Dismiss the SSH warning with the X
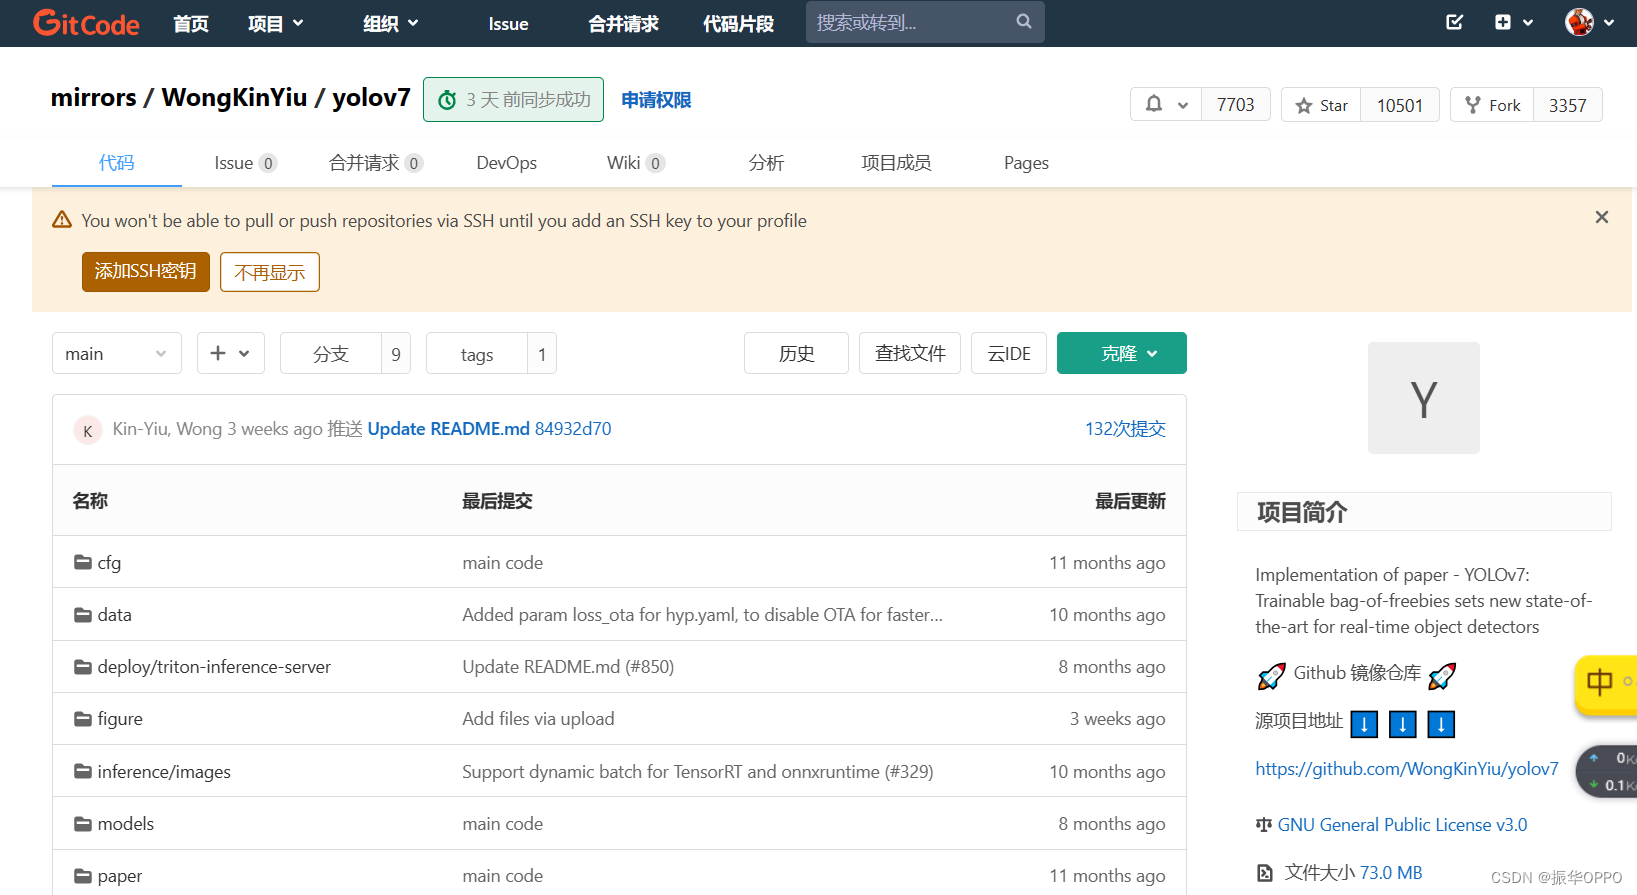Viewport: 1637px width, 895px height. coord(1602,217)
